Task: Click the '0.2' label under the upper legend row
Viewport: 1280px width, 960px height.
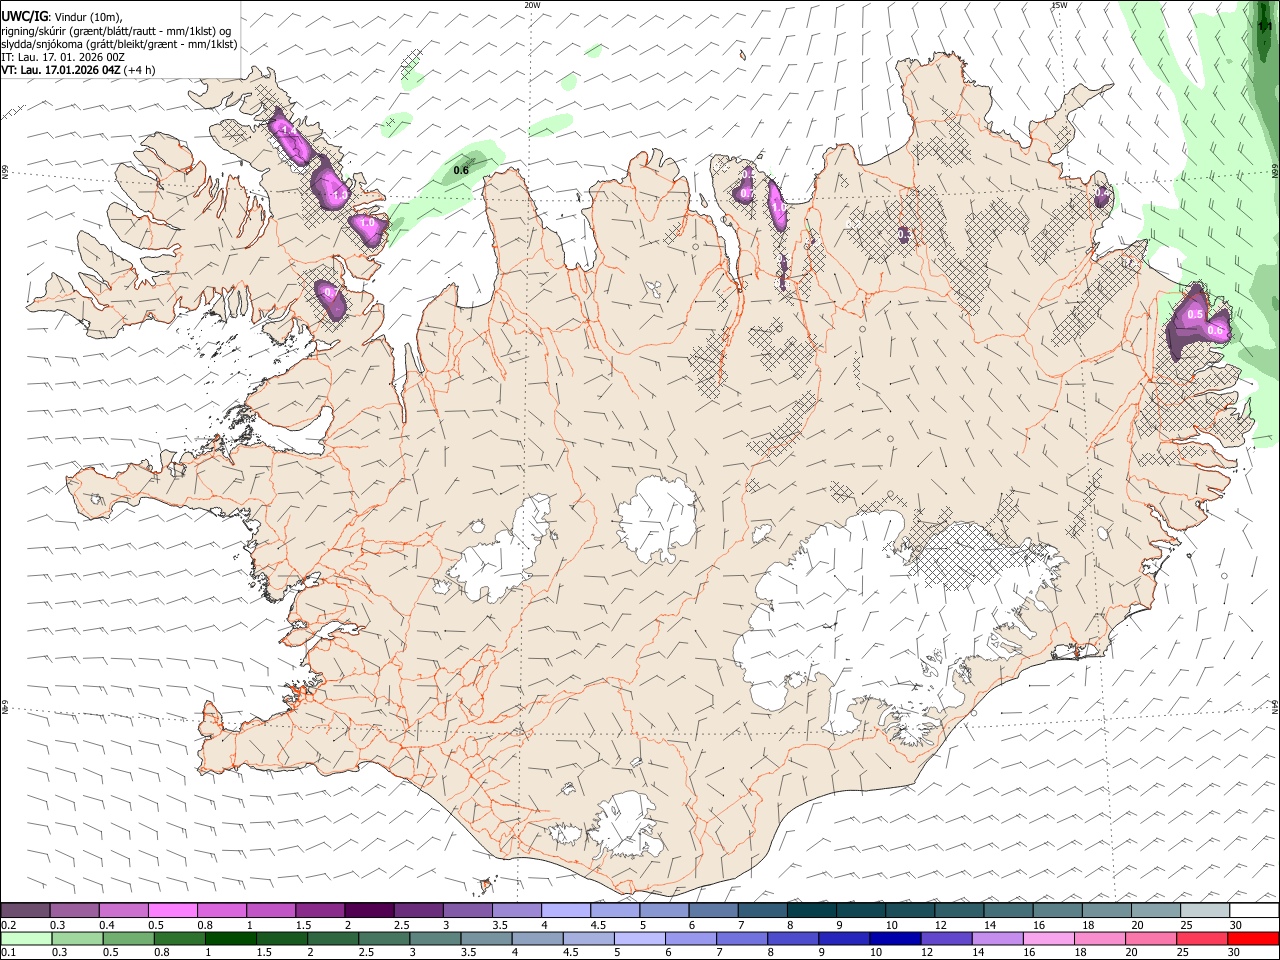Action: click(x=9, y=925)
